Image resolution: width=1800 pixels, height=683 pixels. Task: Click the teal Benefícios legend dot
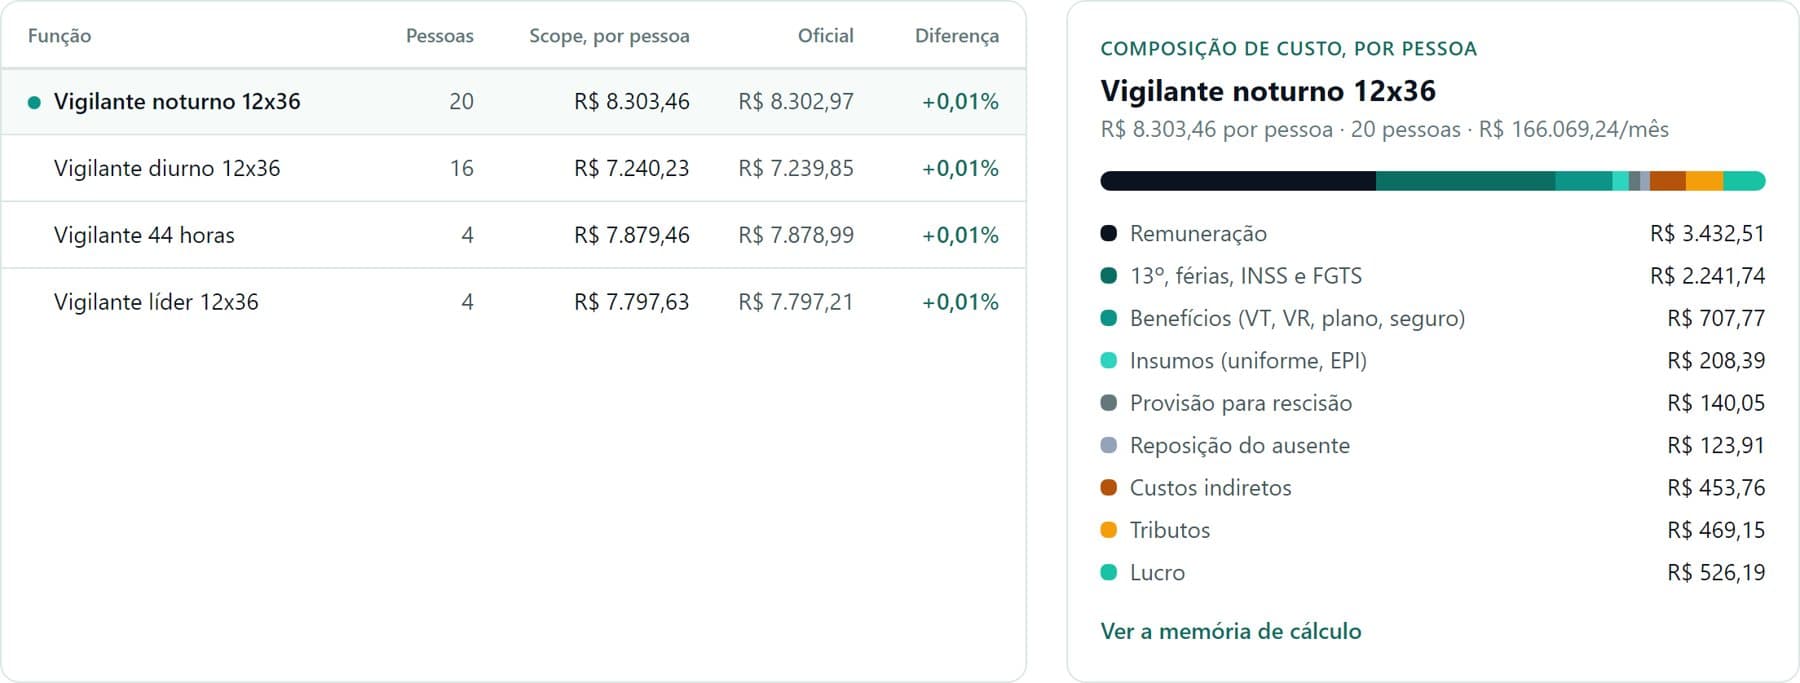[1108, 318]
